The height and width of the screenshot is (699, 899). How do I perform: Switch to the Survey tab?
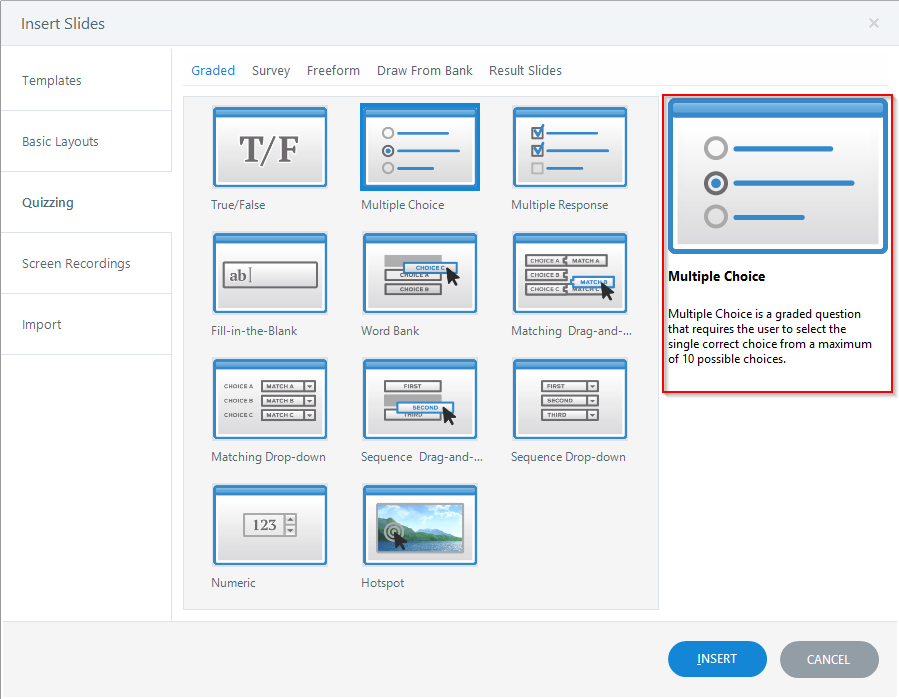pyautogui.click(x=271, y=70)
